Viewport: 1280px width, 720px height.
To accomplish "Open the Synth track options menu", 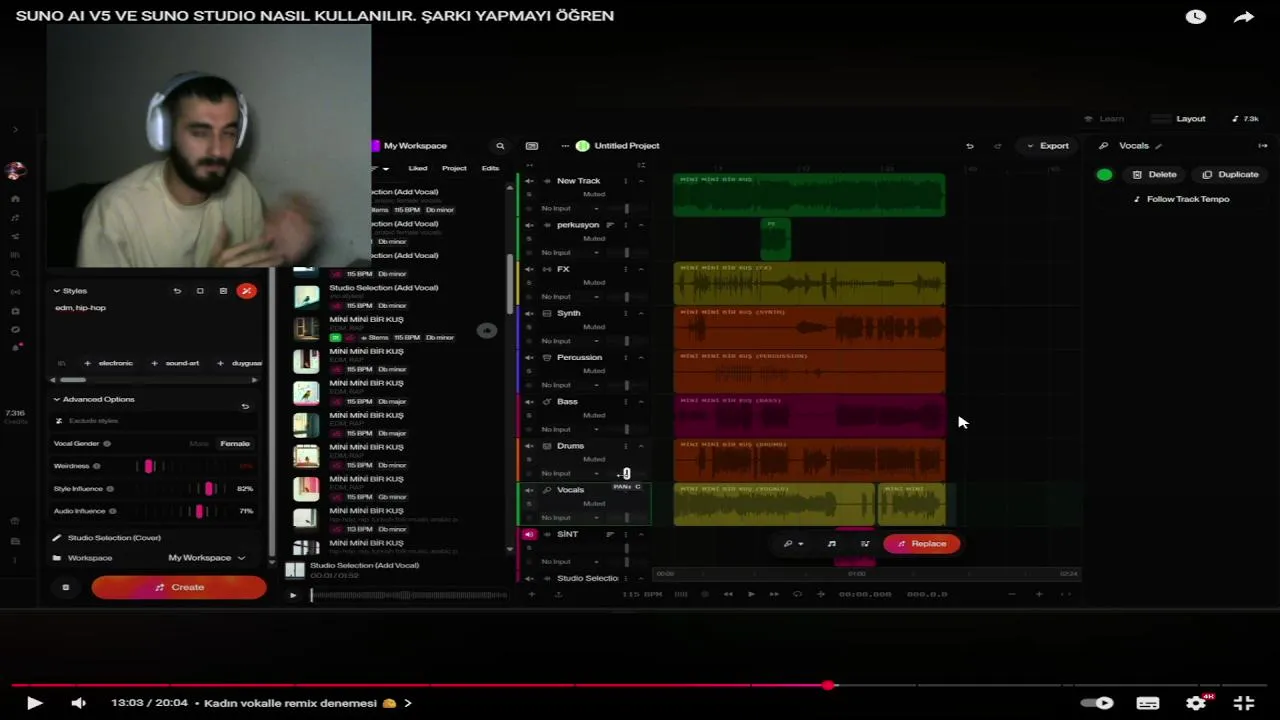I will point(626,313).
